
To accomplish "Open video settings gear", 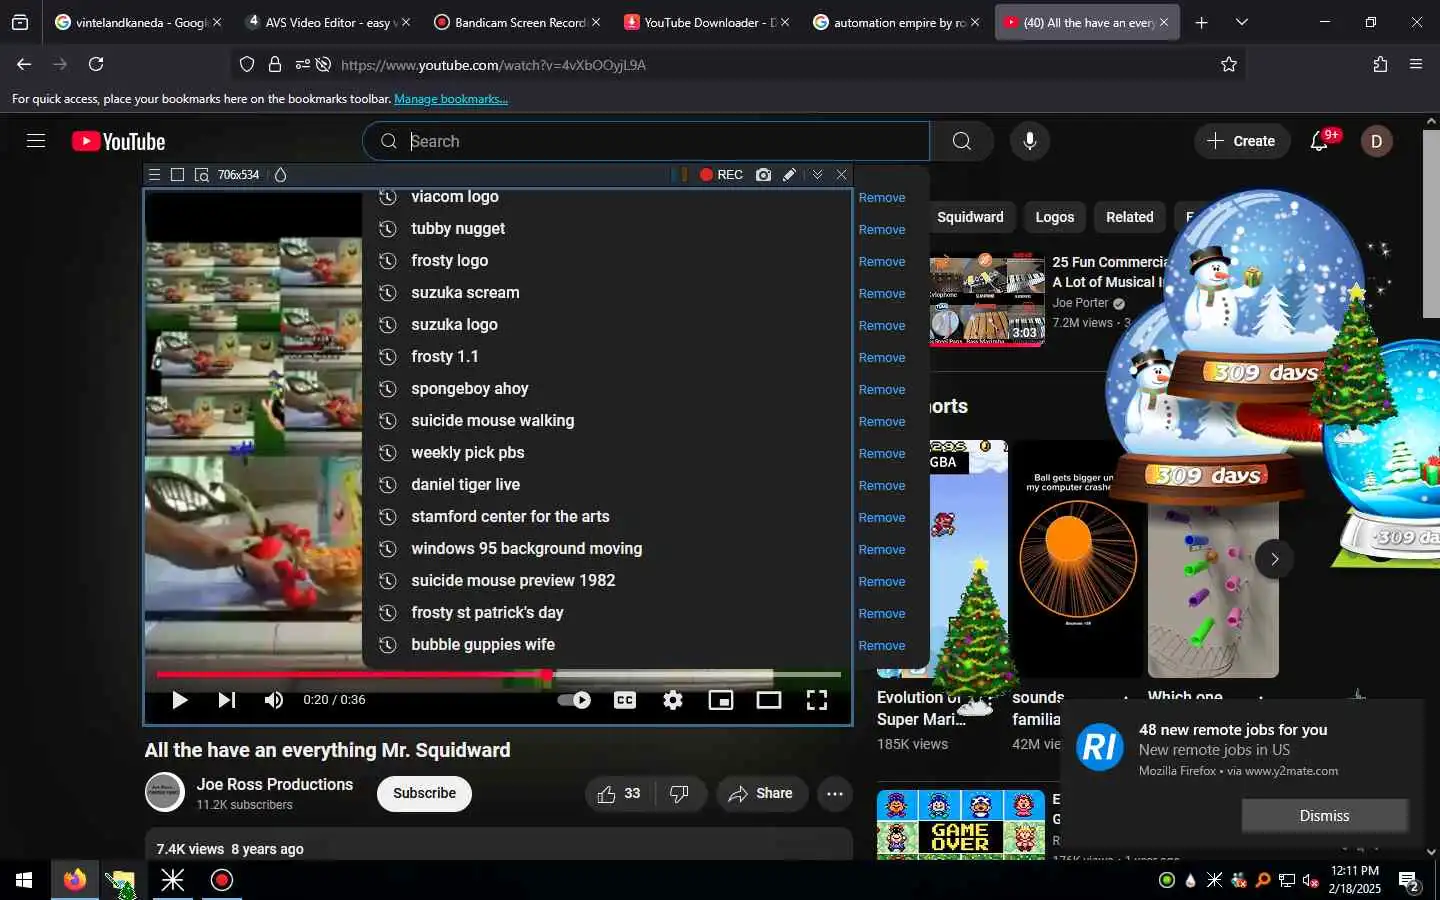I will coord(673,700).
